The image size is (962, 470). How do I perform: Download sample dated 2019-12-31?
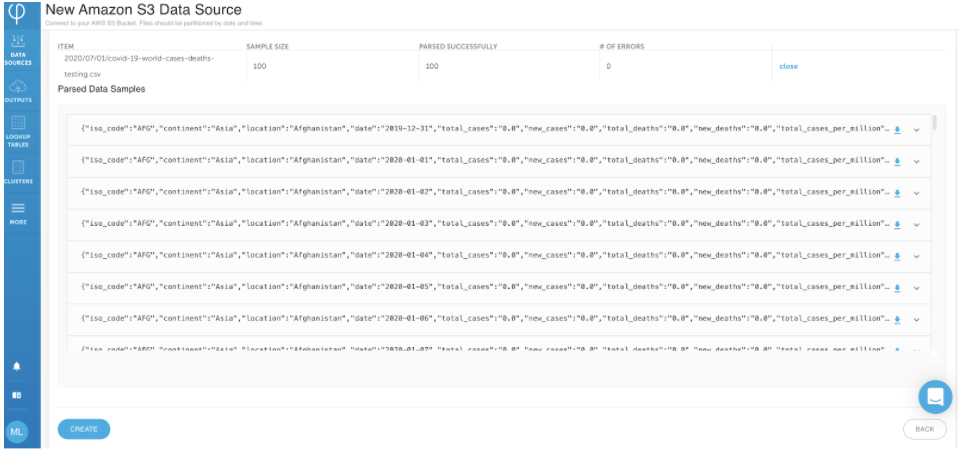click(897, 129)
